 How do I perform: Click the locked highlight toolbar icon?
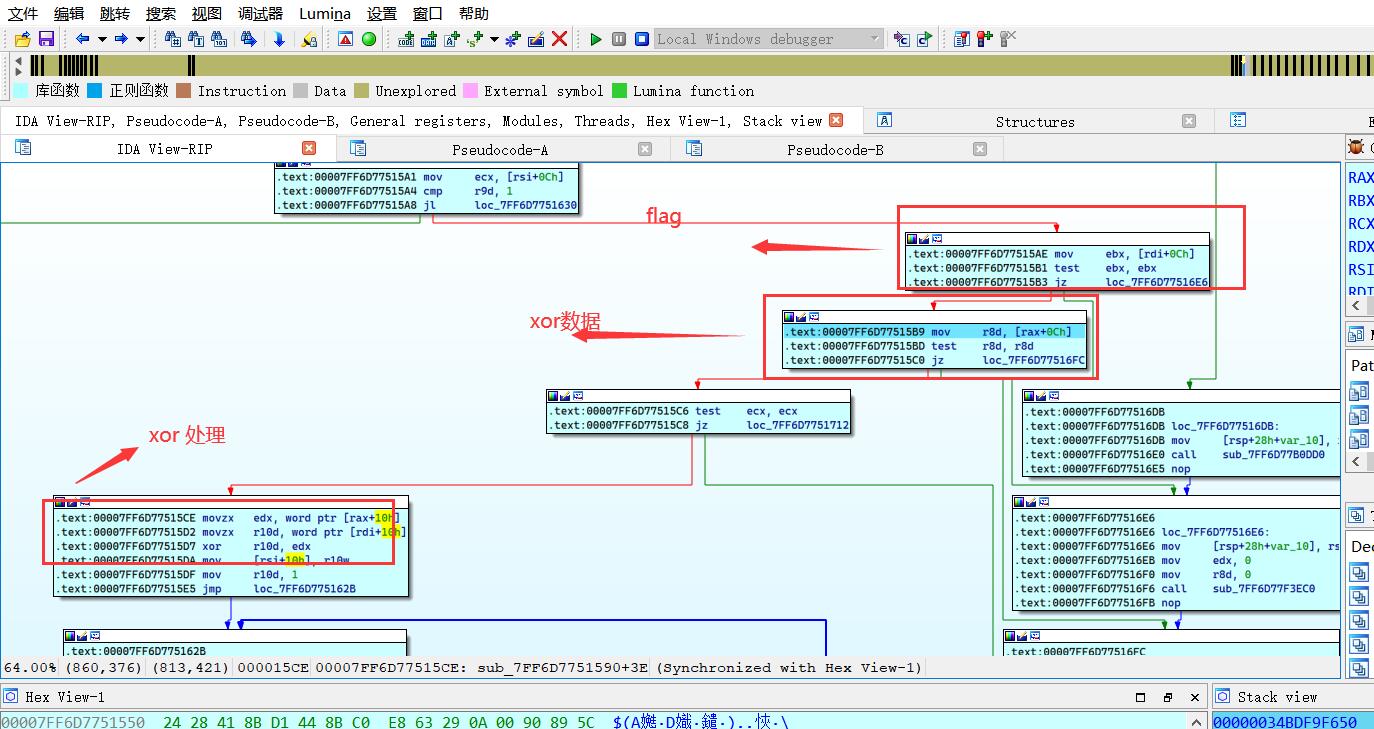tap(309, 39)
